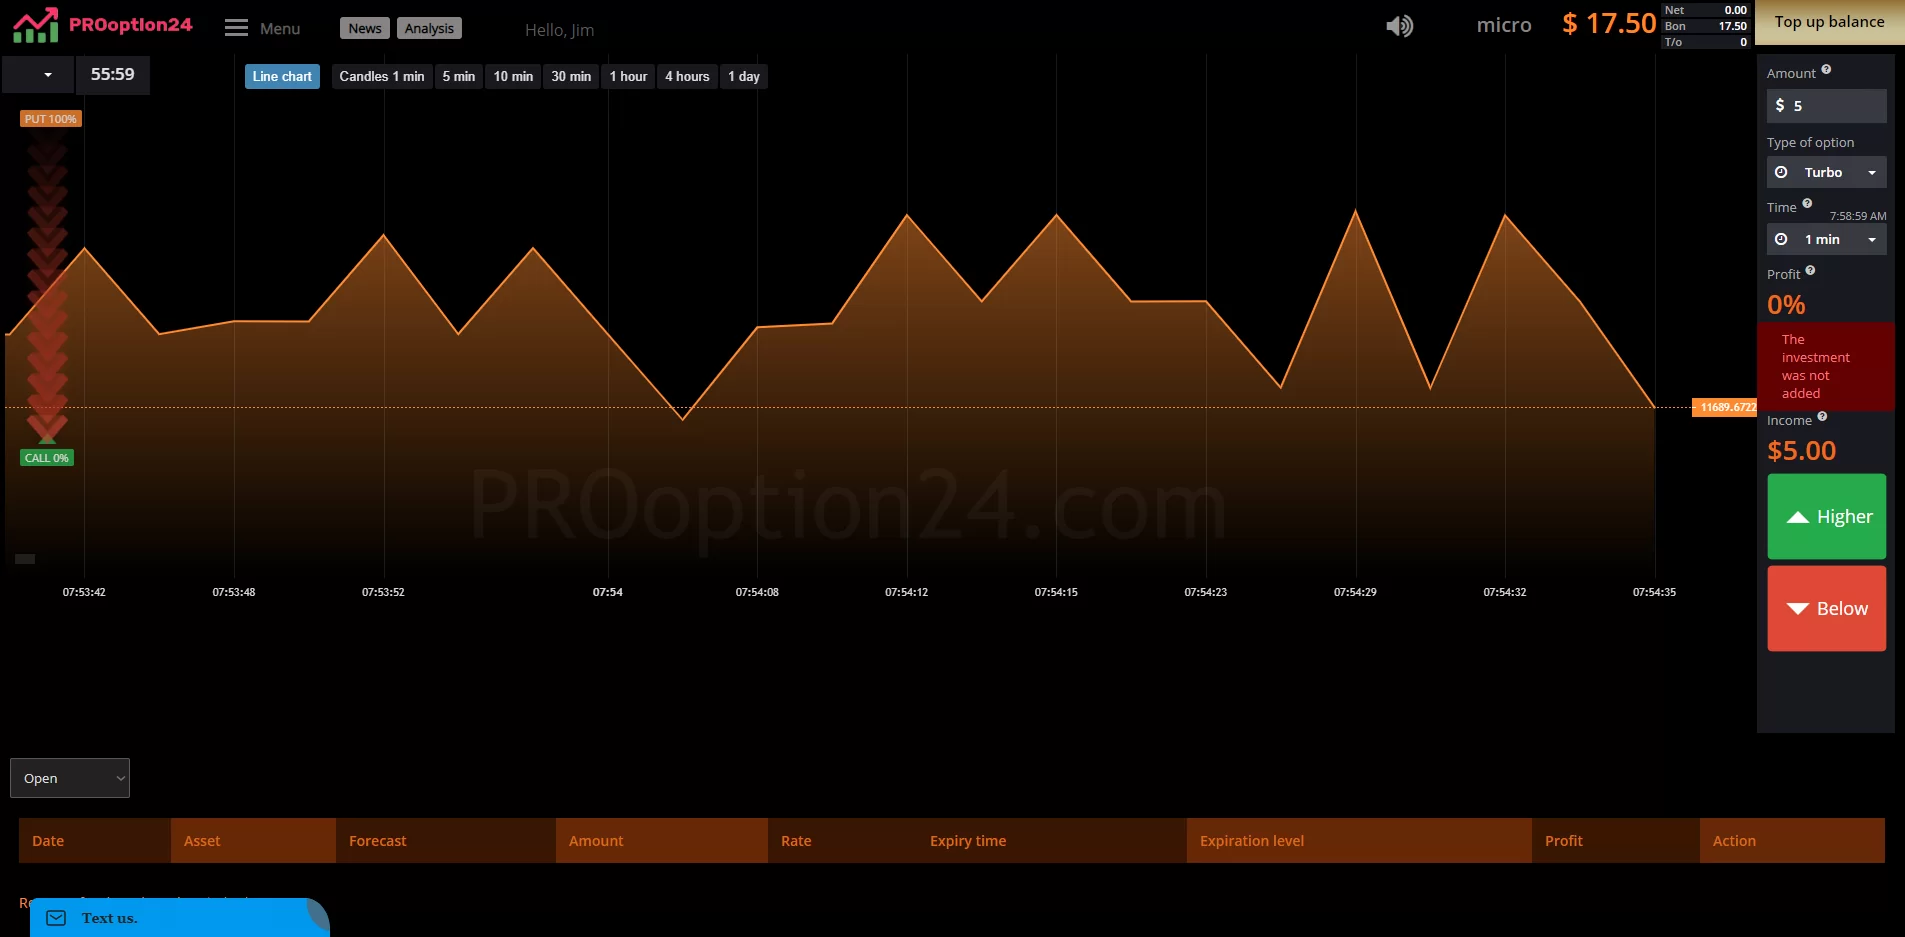The height and width of the screenshot is (937, 1905).
Task: Click the $5.00 income value
Action: coord(1802,451)
